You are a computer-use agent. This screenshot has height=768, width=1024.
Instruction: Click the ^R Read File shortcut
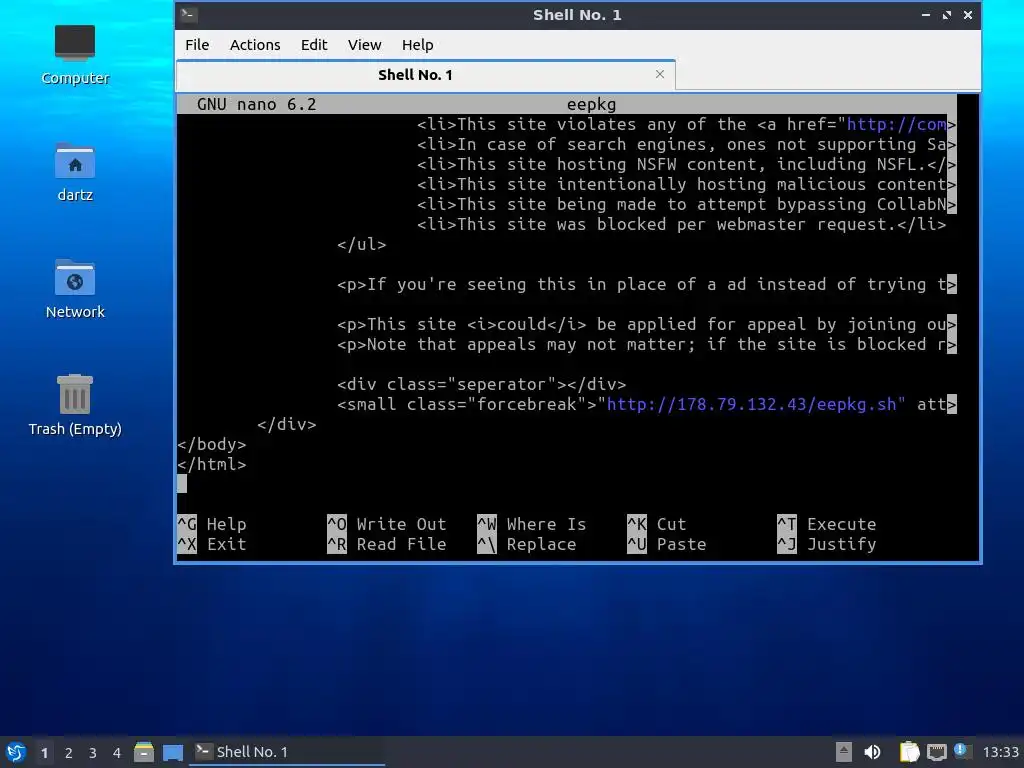click(x=387, y=544)
